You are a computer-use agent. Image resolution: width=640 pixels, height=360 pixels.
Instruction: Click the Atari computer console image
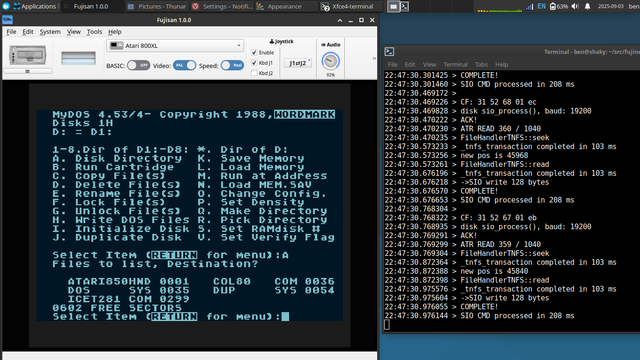[28, 56]
